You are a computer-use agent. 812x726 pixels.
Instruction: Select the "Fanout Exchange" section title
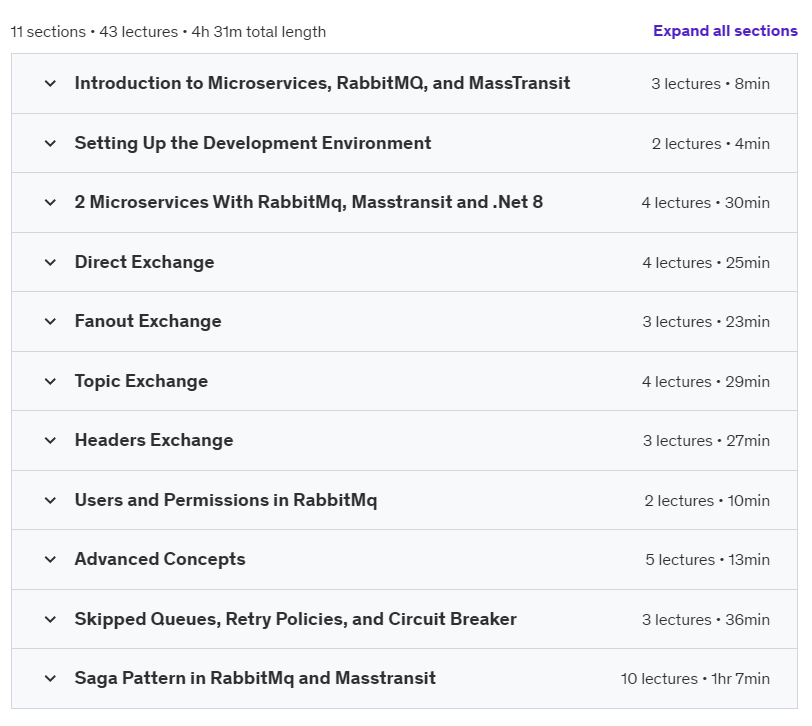pyautogui.click(x=148, y=322)
